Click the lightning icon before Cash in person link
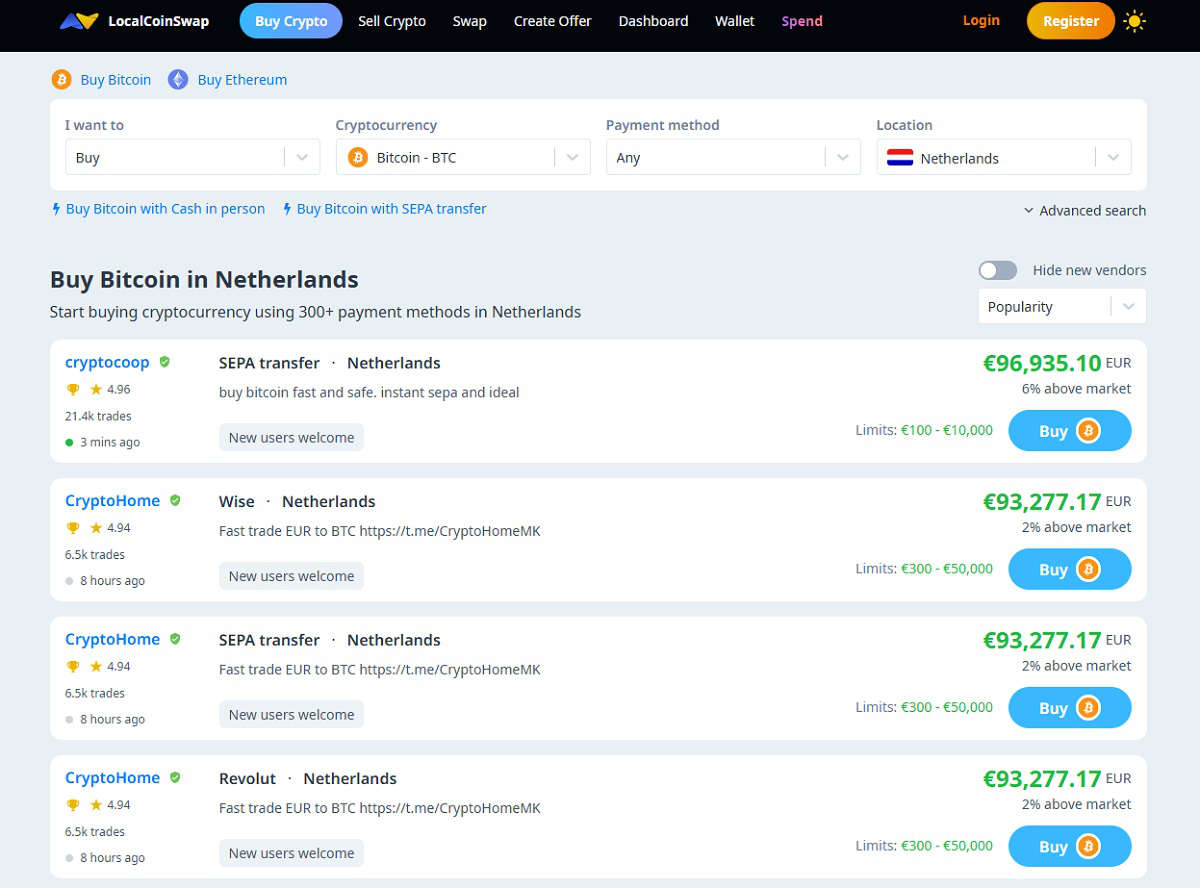 tap(56, 209)
